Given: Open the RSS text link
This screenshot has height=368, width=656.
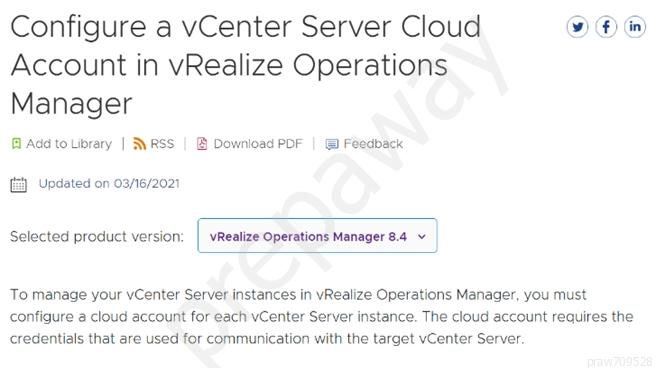Looking at the screenshot, I should 162,143.
